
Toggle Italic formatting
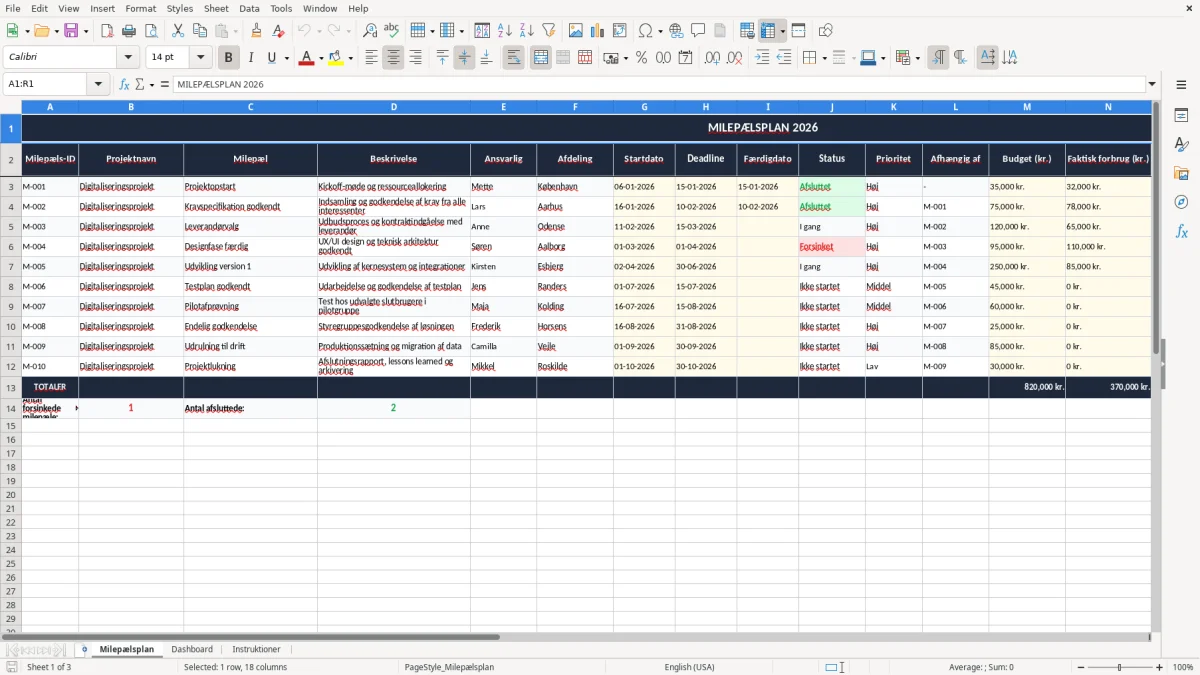250,58
